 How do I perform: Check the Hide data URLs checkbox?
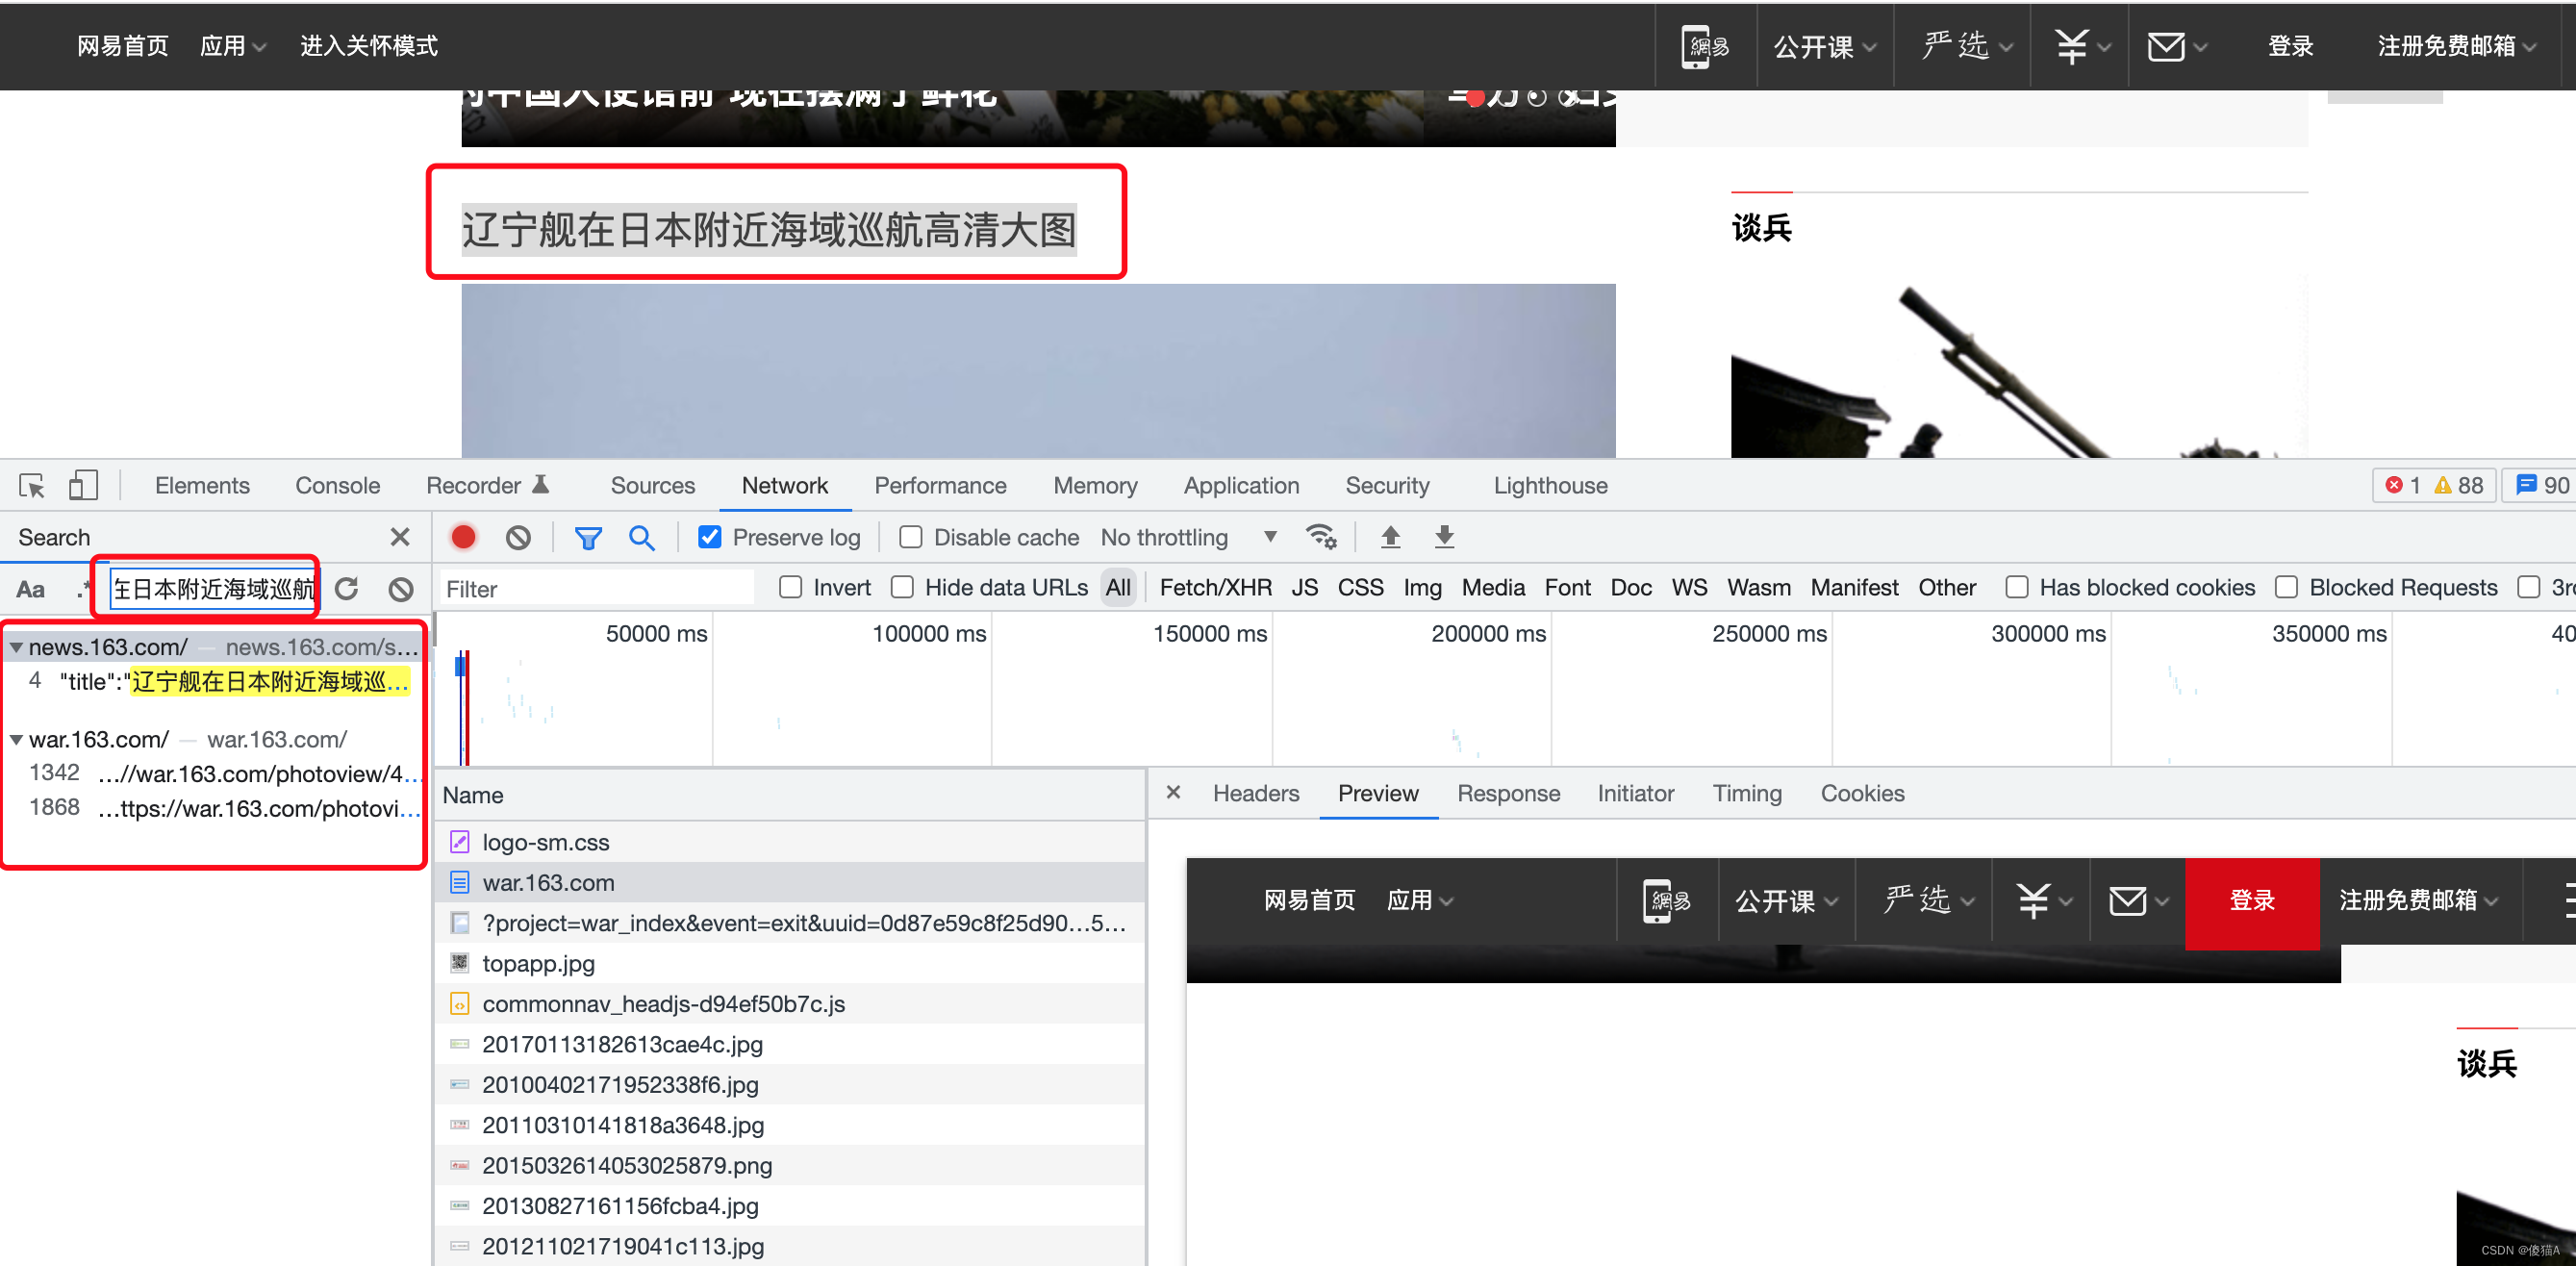click(x=903, y=588)
